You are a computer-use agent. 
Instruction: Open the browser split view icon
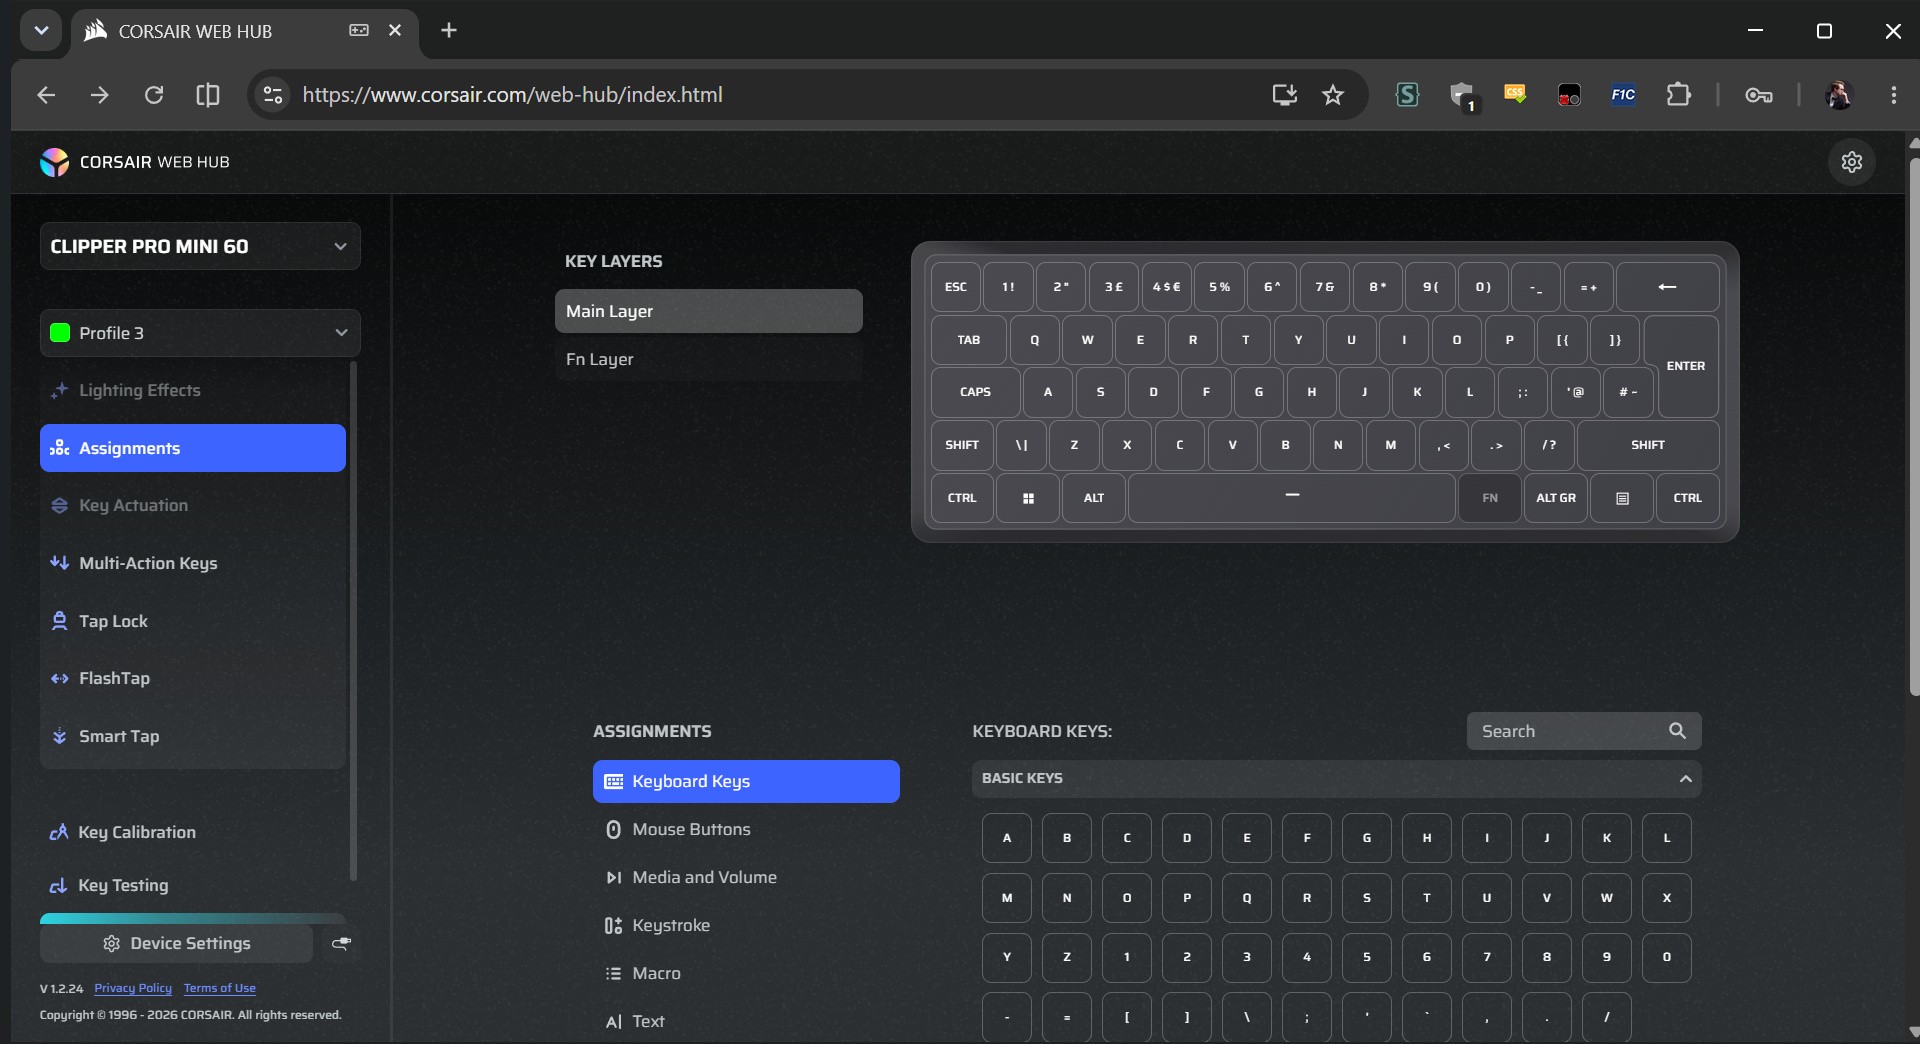pyautogui.click(x=208, y=95)
